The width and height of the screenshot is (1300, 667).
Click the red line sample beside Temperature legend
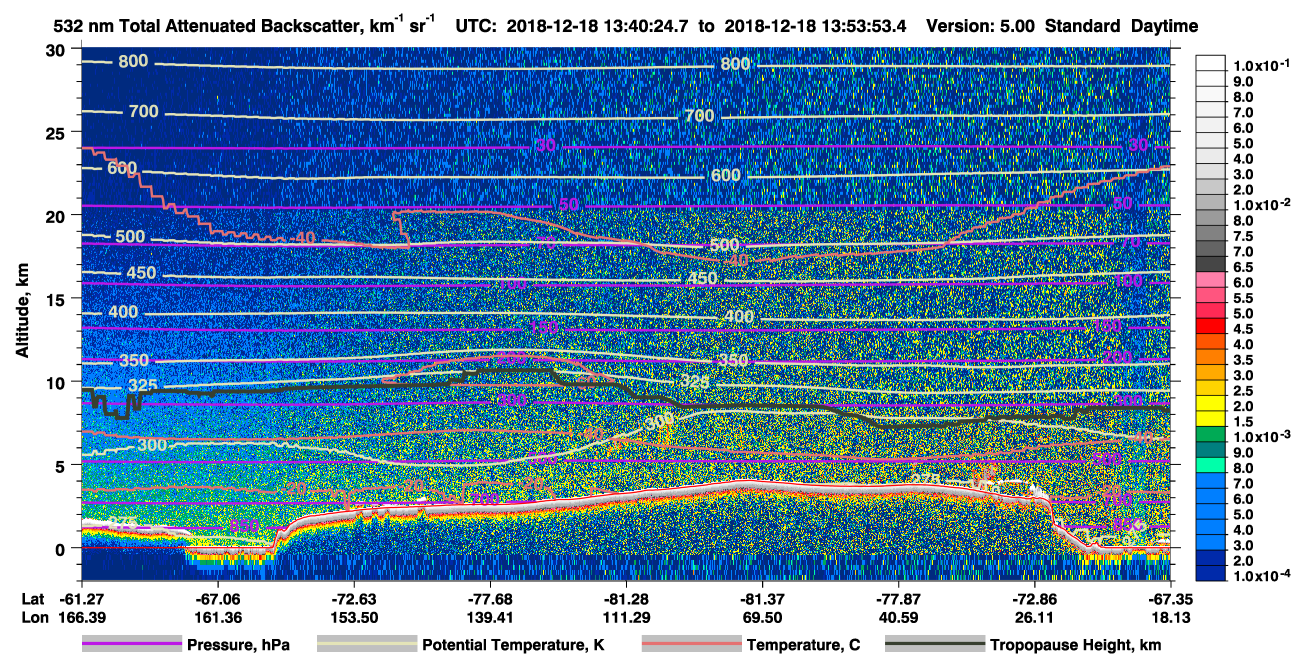point(691,645)
